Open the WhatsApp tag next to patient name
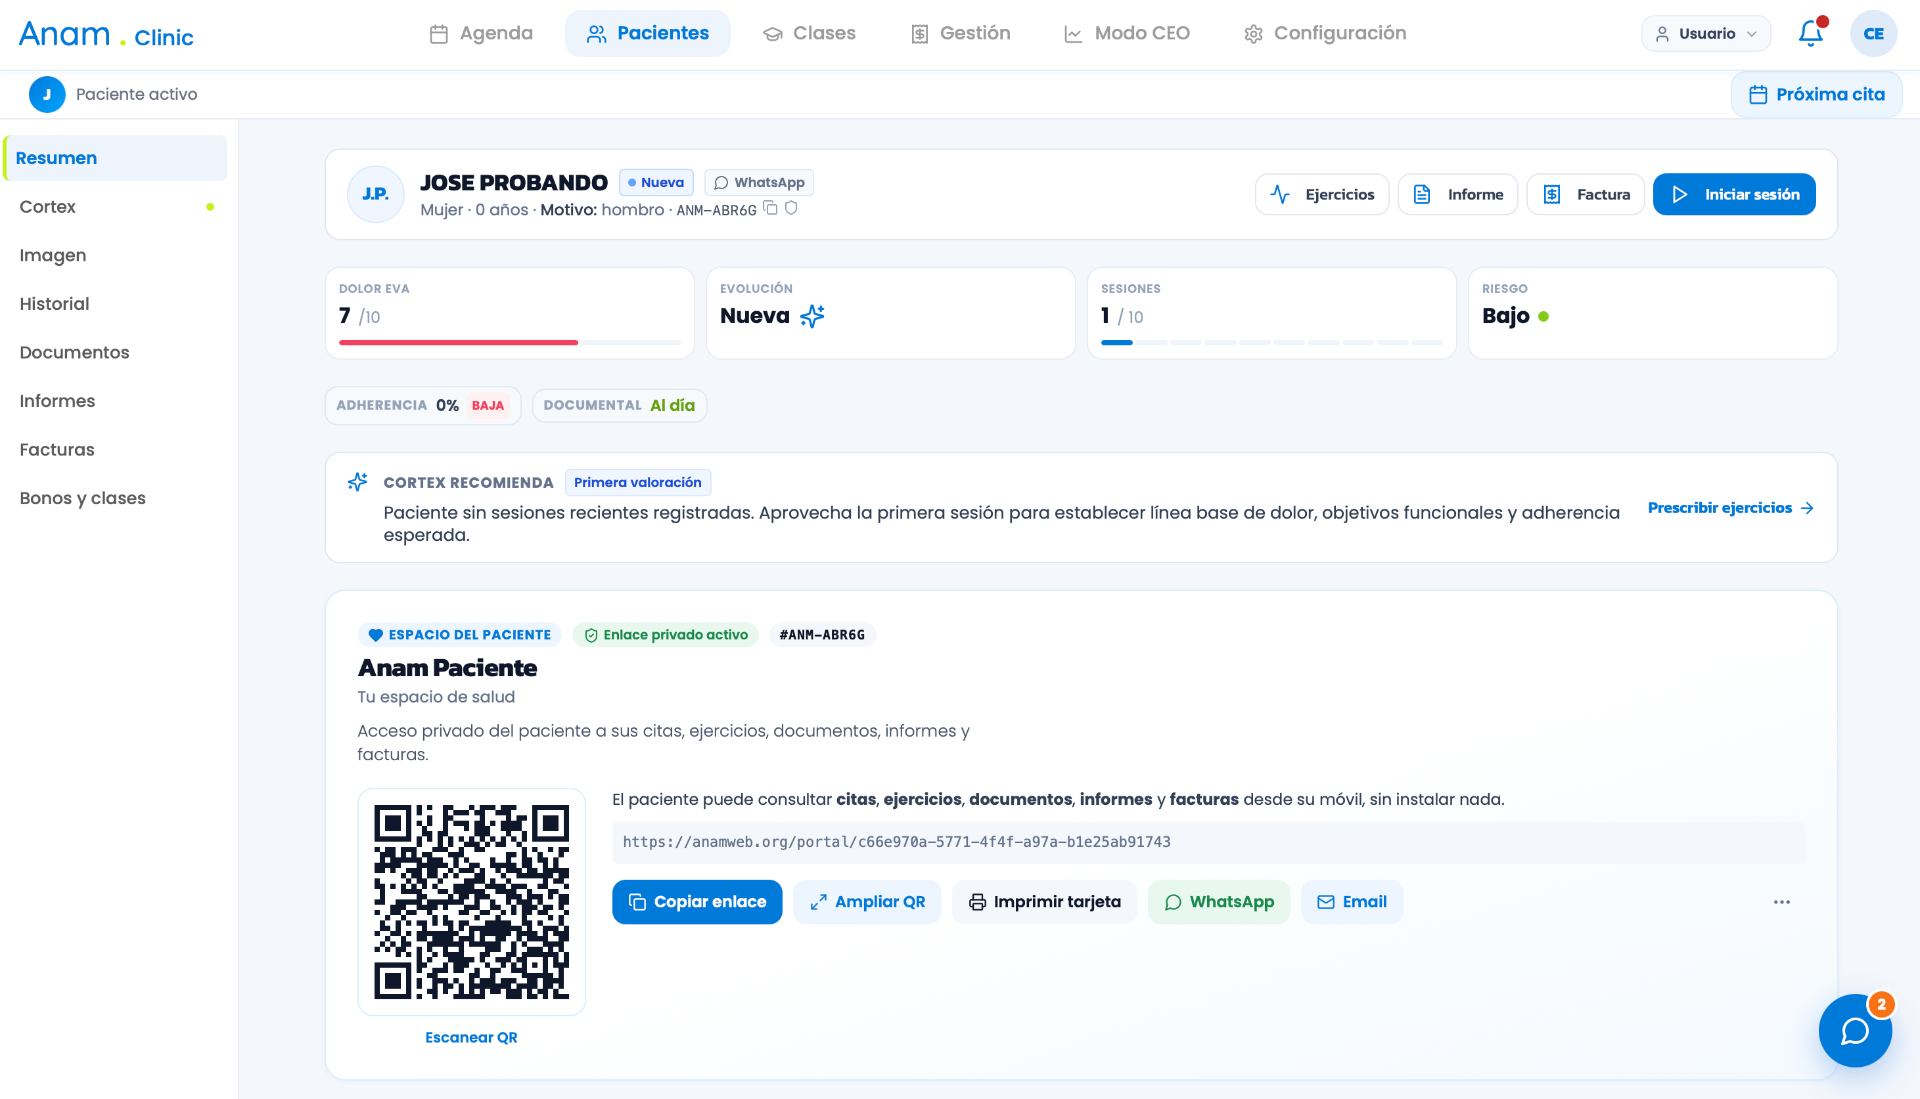The width and height of the screenshot is (1920, 1099). [759, 182]
